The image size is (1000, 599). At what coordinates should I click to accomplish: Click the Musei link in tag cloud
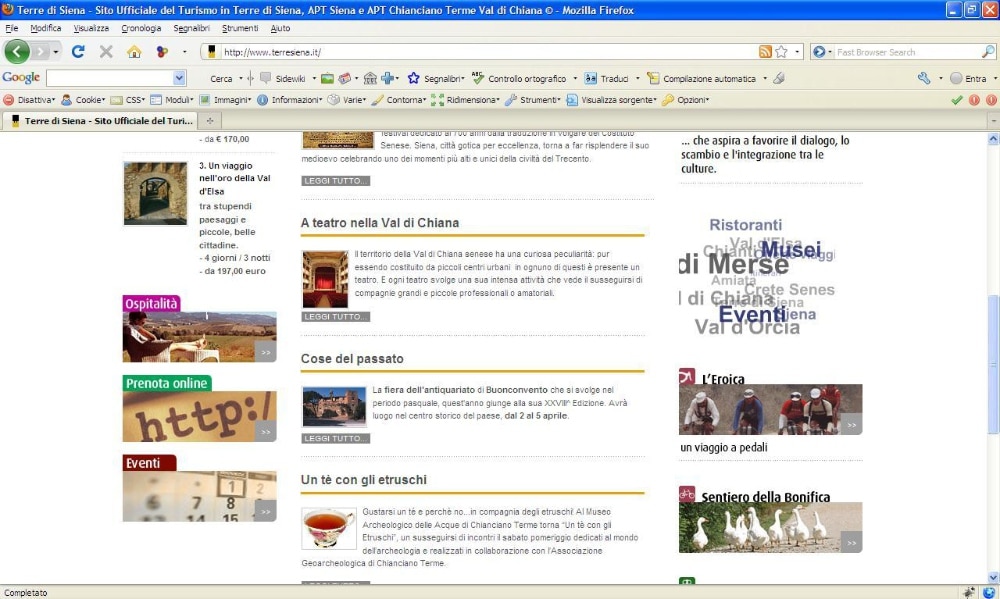point(791,249)
